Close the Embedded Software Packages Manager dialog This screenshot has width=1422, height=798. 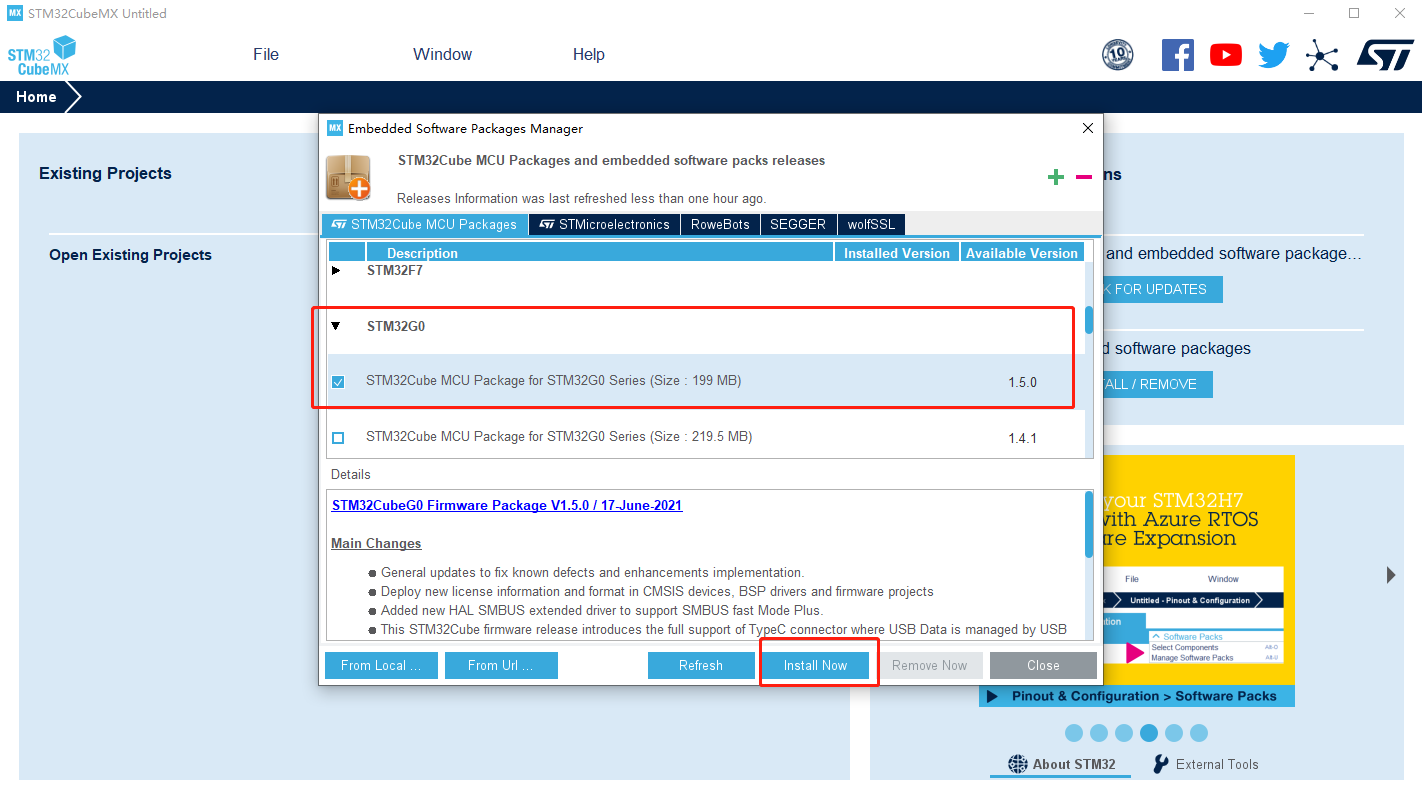click(x=1088, y=128)
